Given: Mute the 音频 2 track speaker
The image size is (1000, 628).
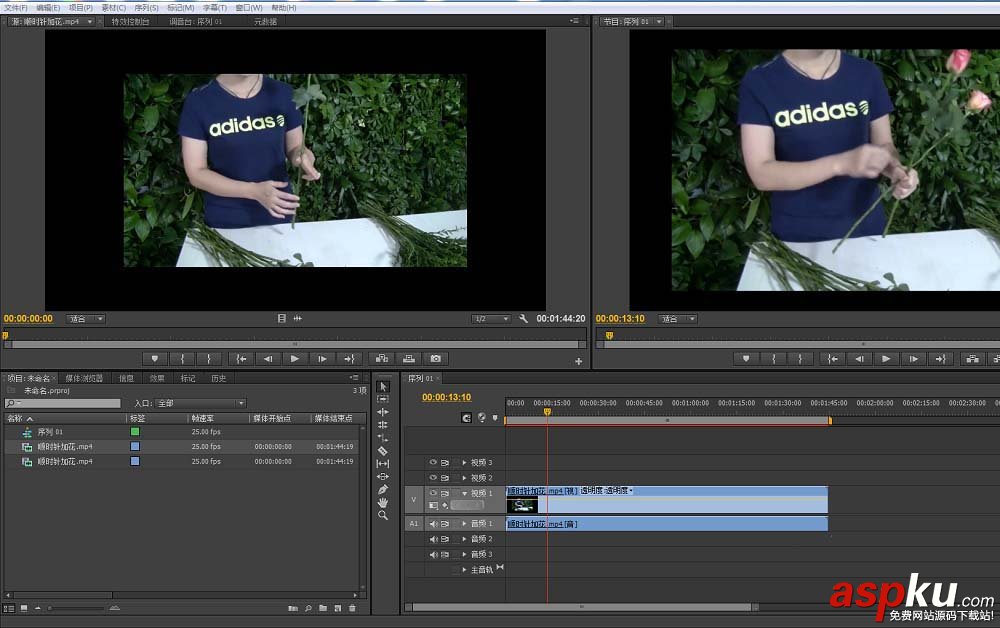Looking at the screenshot, I should tap(433, 539).
